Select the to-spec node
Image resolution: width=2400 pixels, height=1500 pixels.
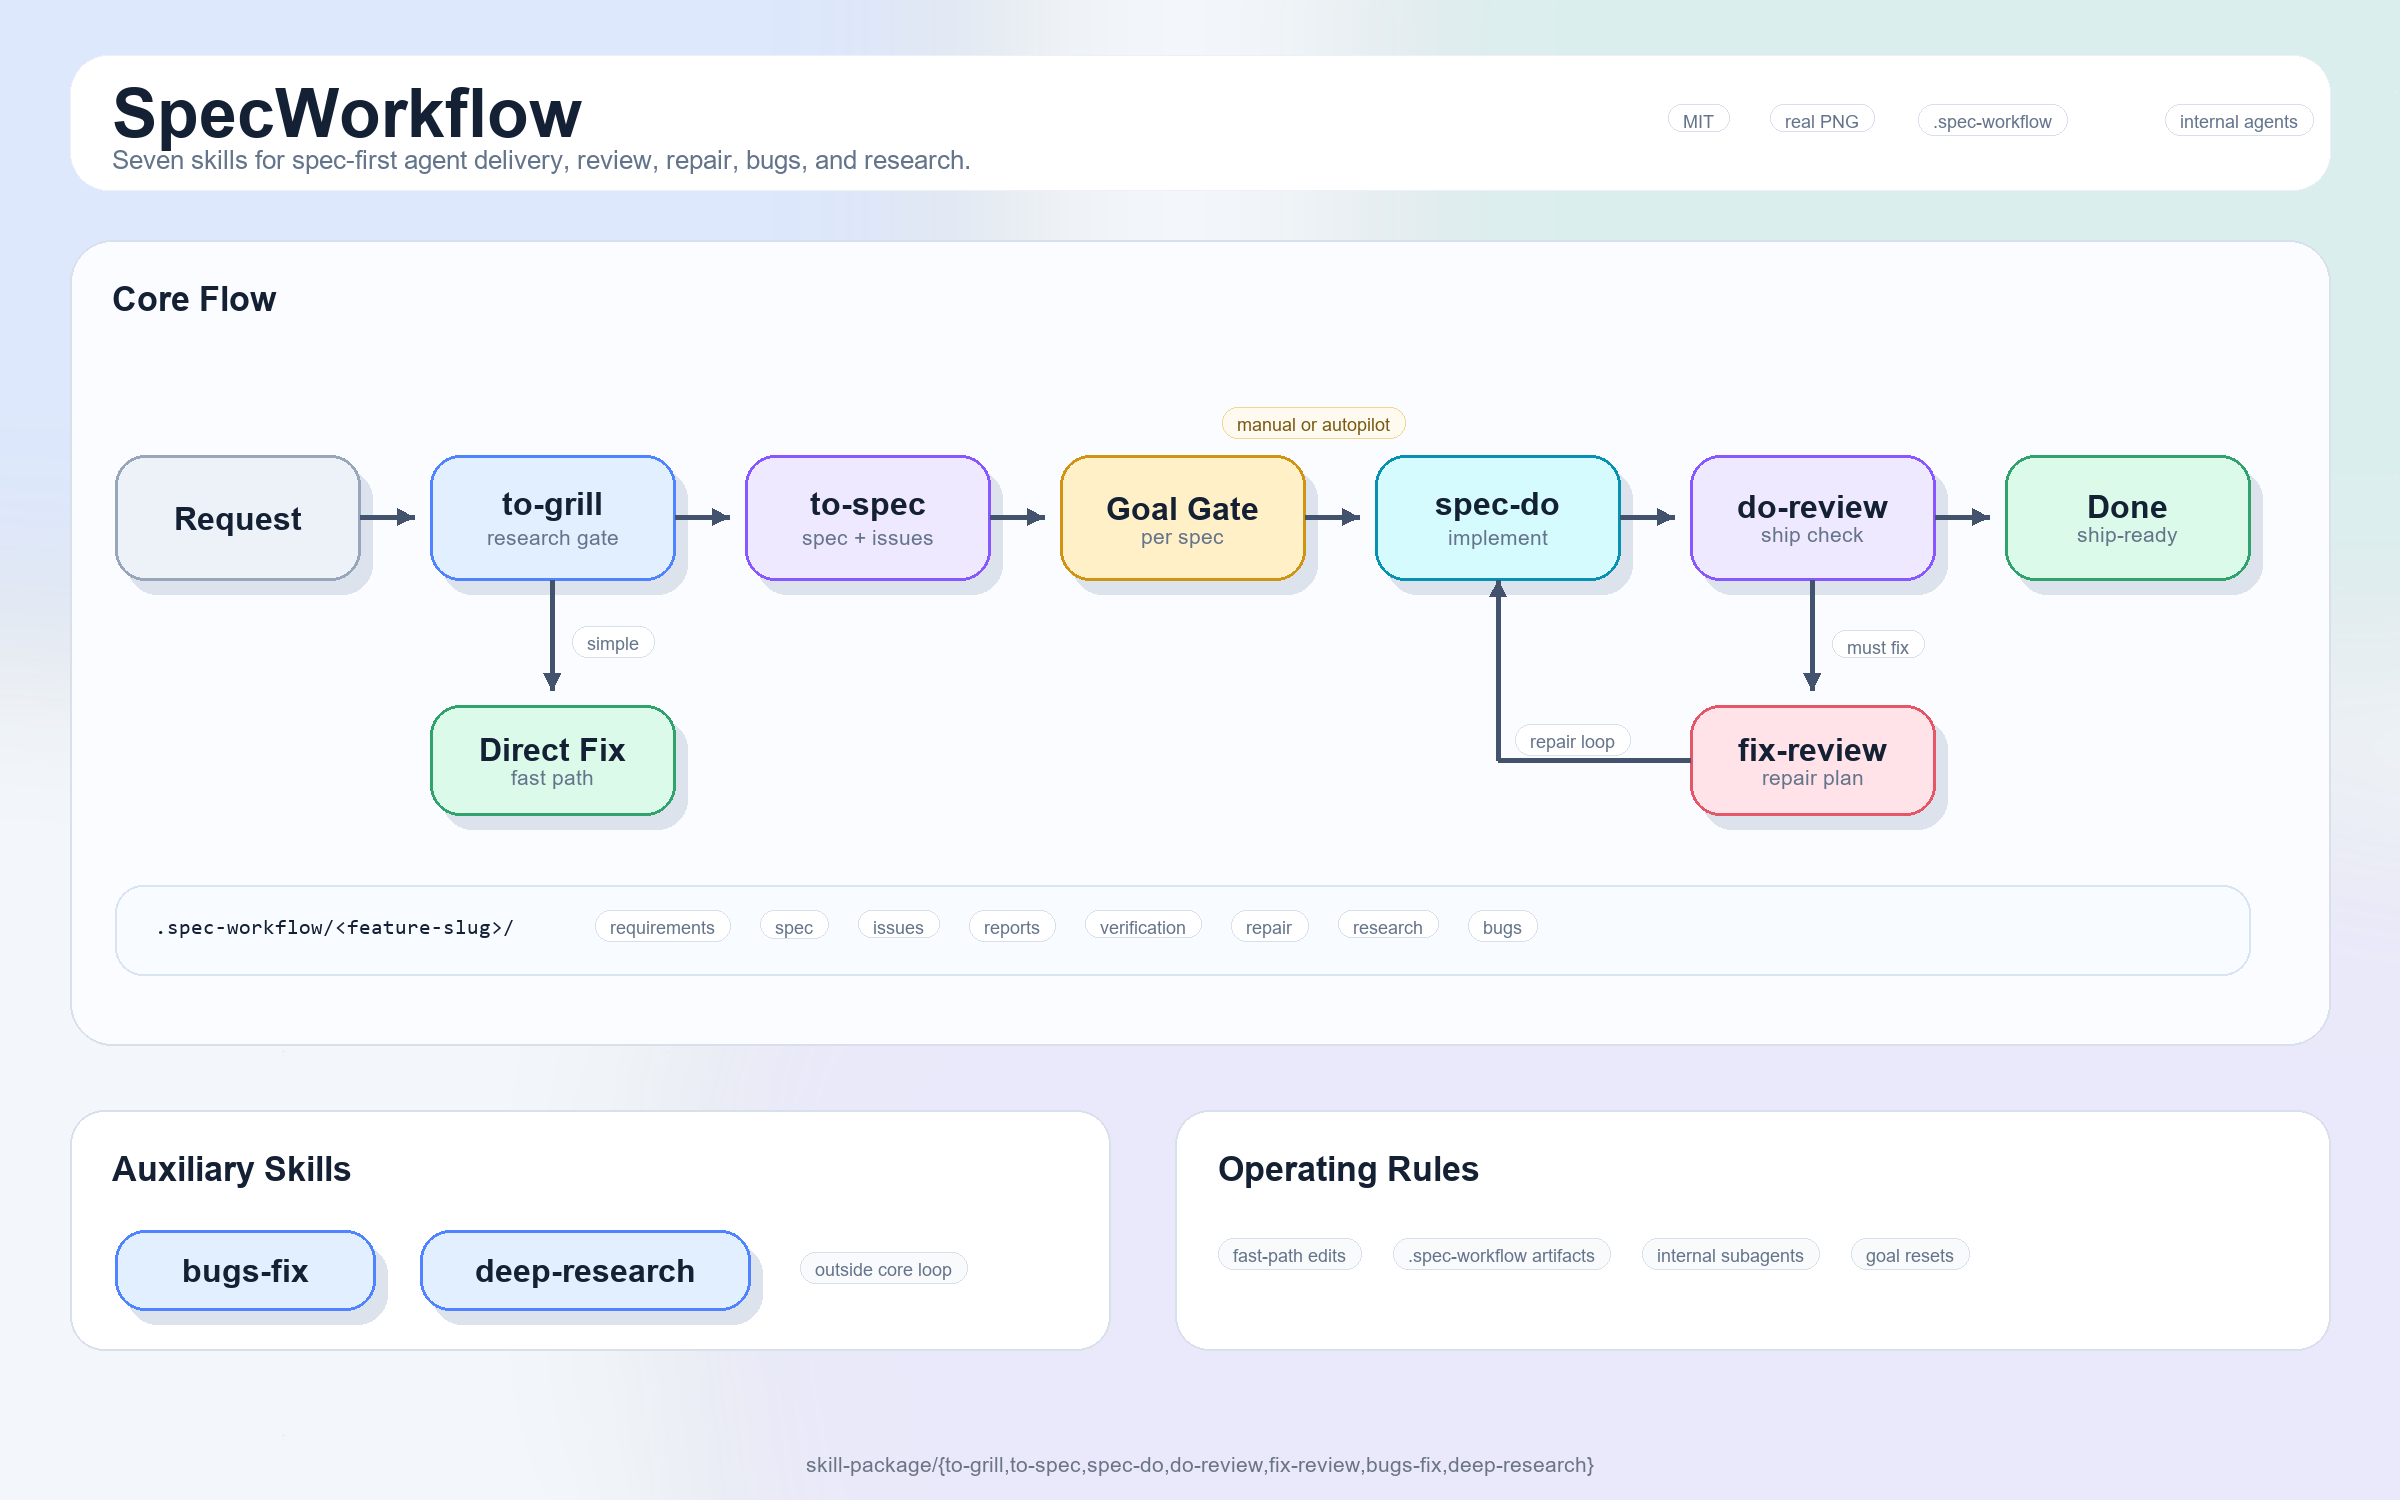click(868, 518)
